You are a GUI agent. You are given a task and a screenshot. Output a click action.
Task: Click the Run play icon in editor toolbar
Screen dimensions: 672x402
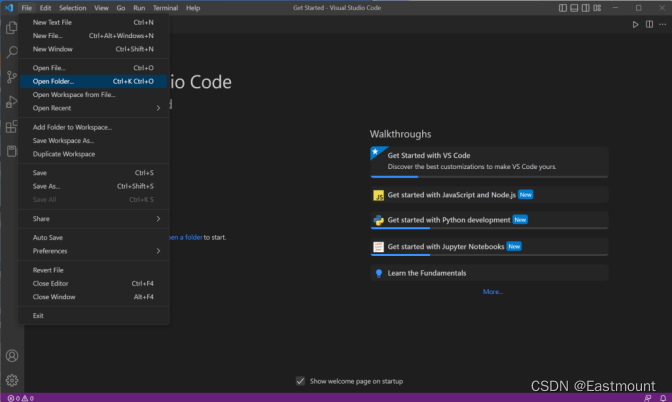pos(636,24)
